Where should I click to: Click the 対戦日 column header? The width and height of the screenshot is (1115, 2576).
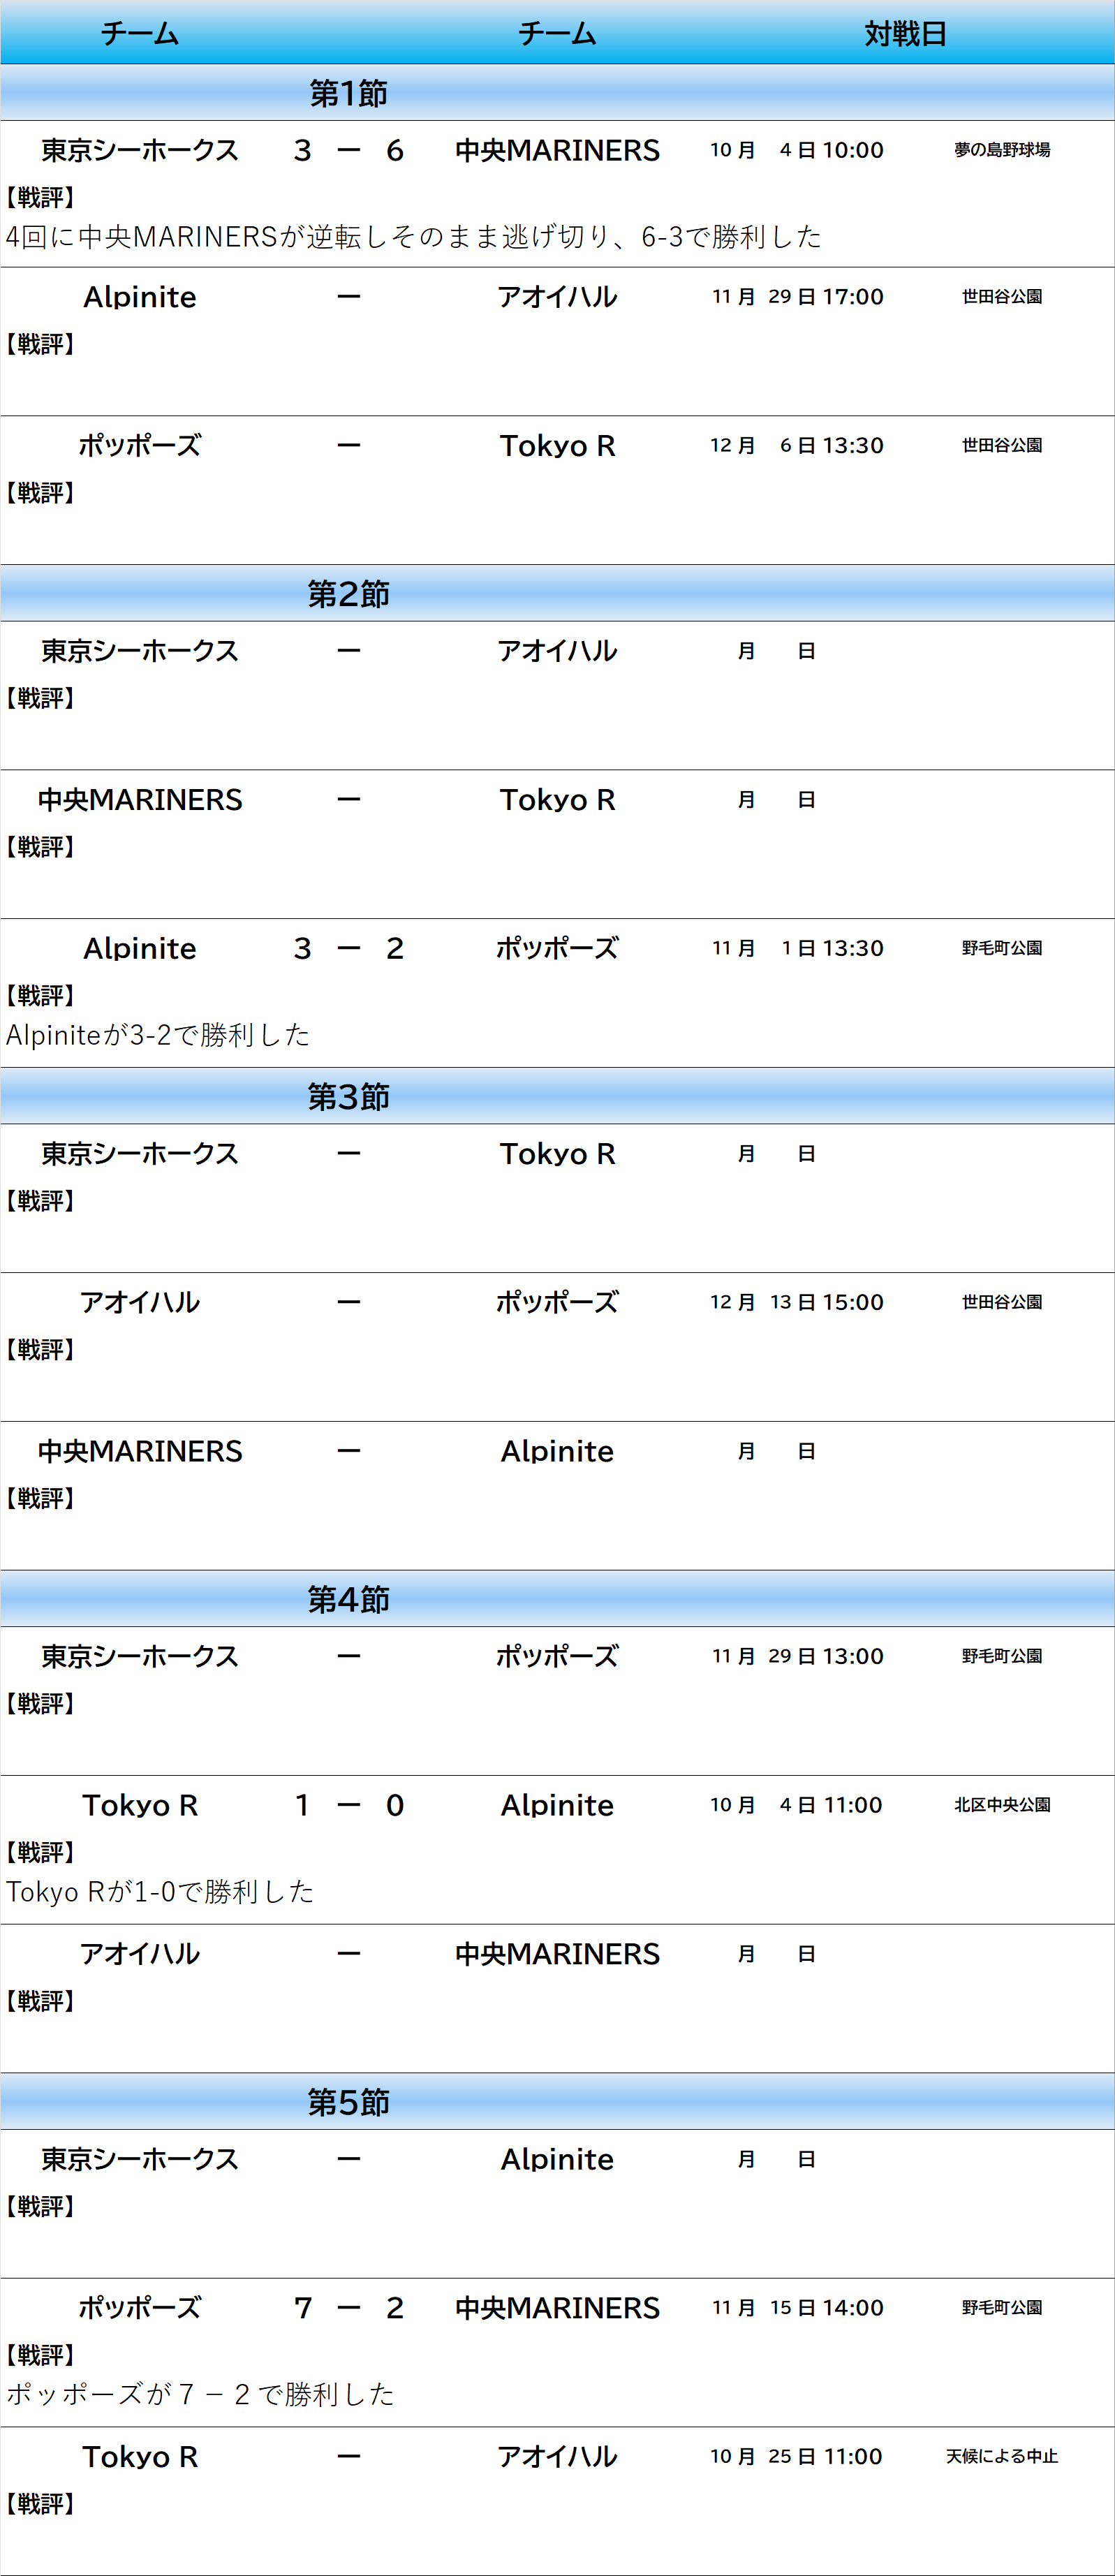[x=905, y=34]
